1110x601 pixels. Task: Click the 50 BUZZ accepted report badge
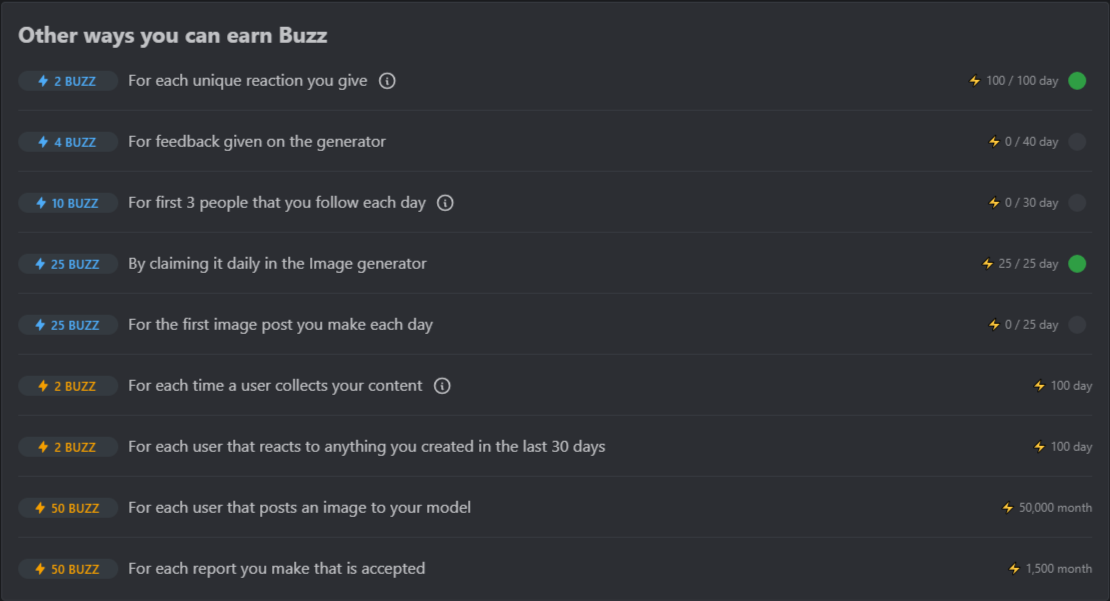(68, 569)
